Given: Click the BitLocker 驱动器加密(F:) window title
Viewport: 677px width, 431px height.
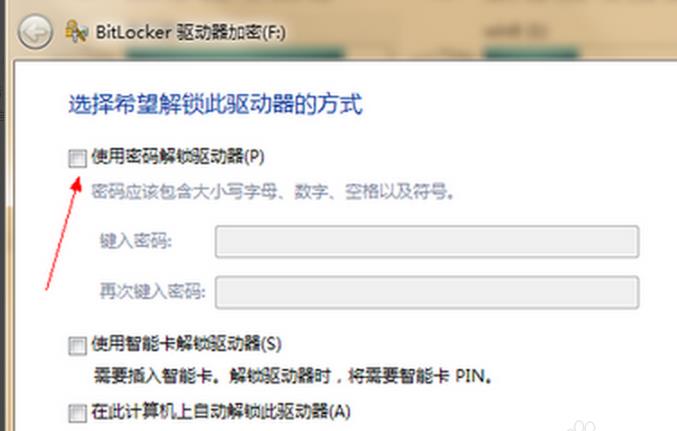Looking at the screenshot, I should (x=190, y=32).
